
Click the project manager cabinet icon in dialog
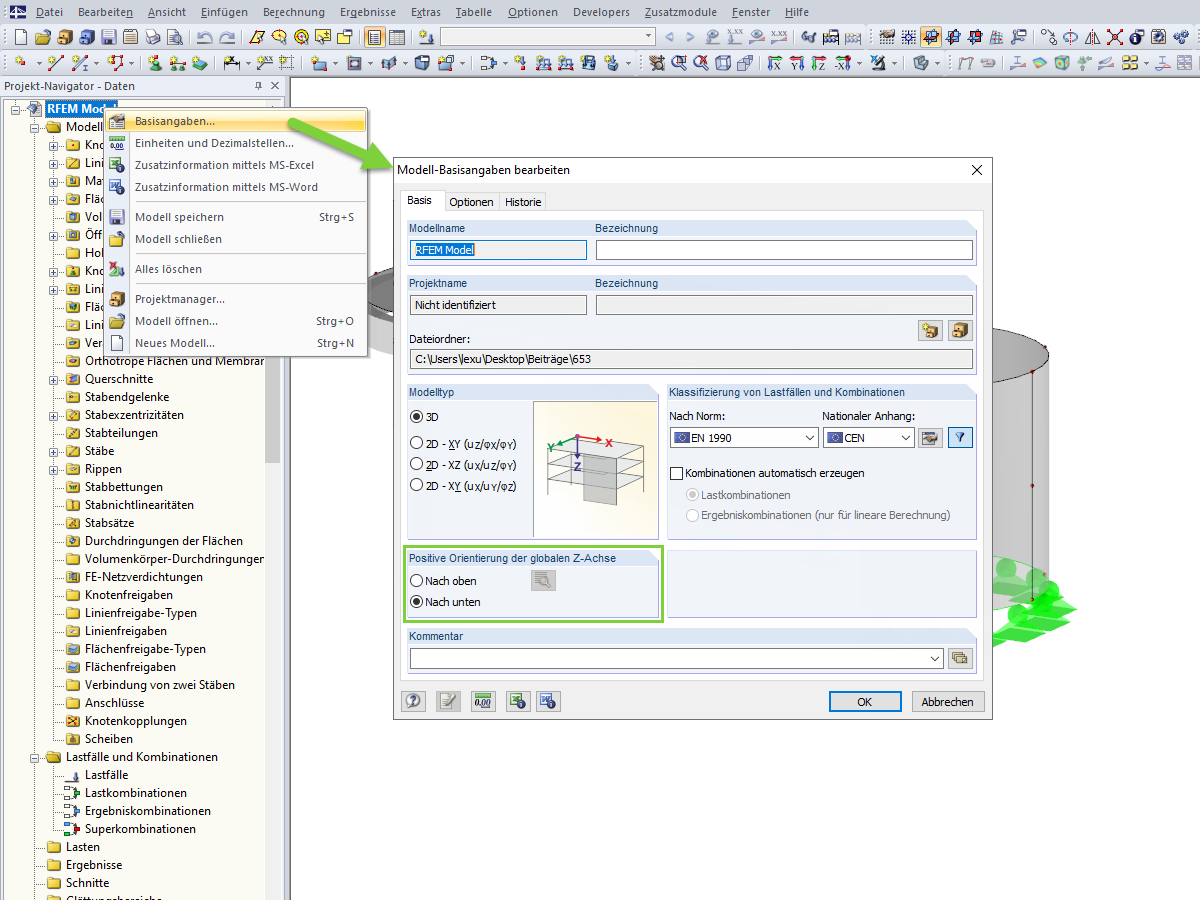(x=960, y=330)
